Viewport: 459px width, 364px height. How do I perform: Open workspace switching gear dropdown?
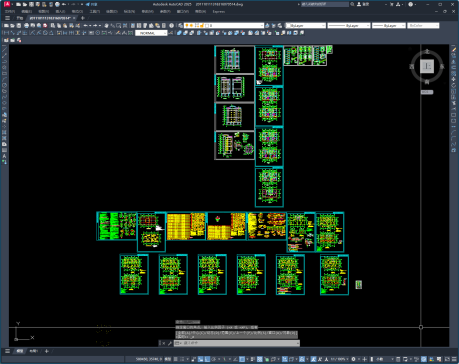(x=354, y=359)
